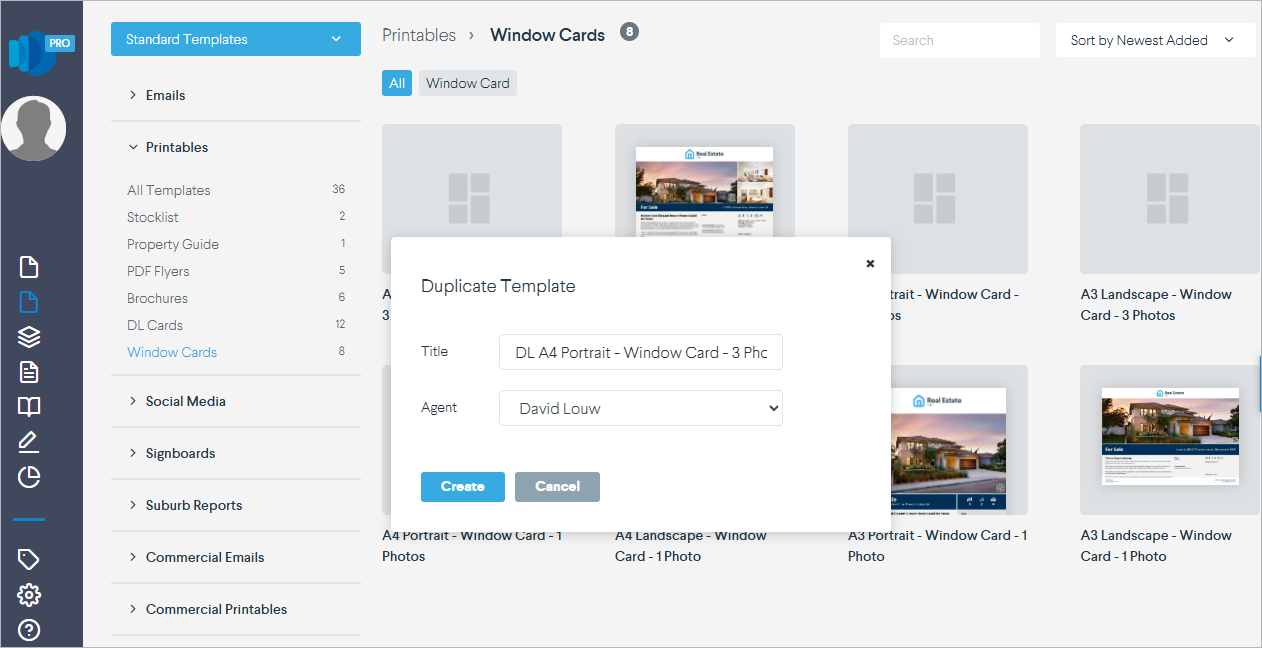Open the Standard Templates dropdown
Viewport: 1262px width, 648px height.
(236, 40)
